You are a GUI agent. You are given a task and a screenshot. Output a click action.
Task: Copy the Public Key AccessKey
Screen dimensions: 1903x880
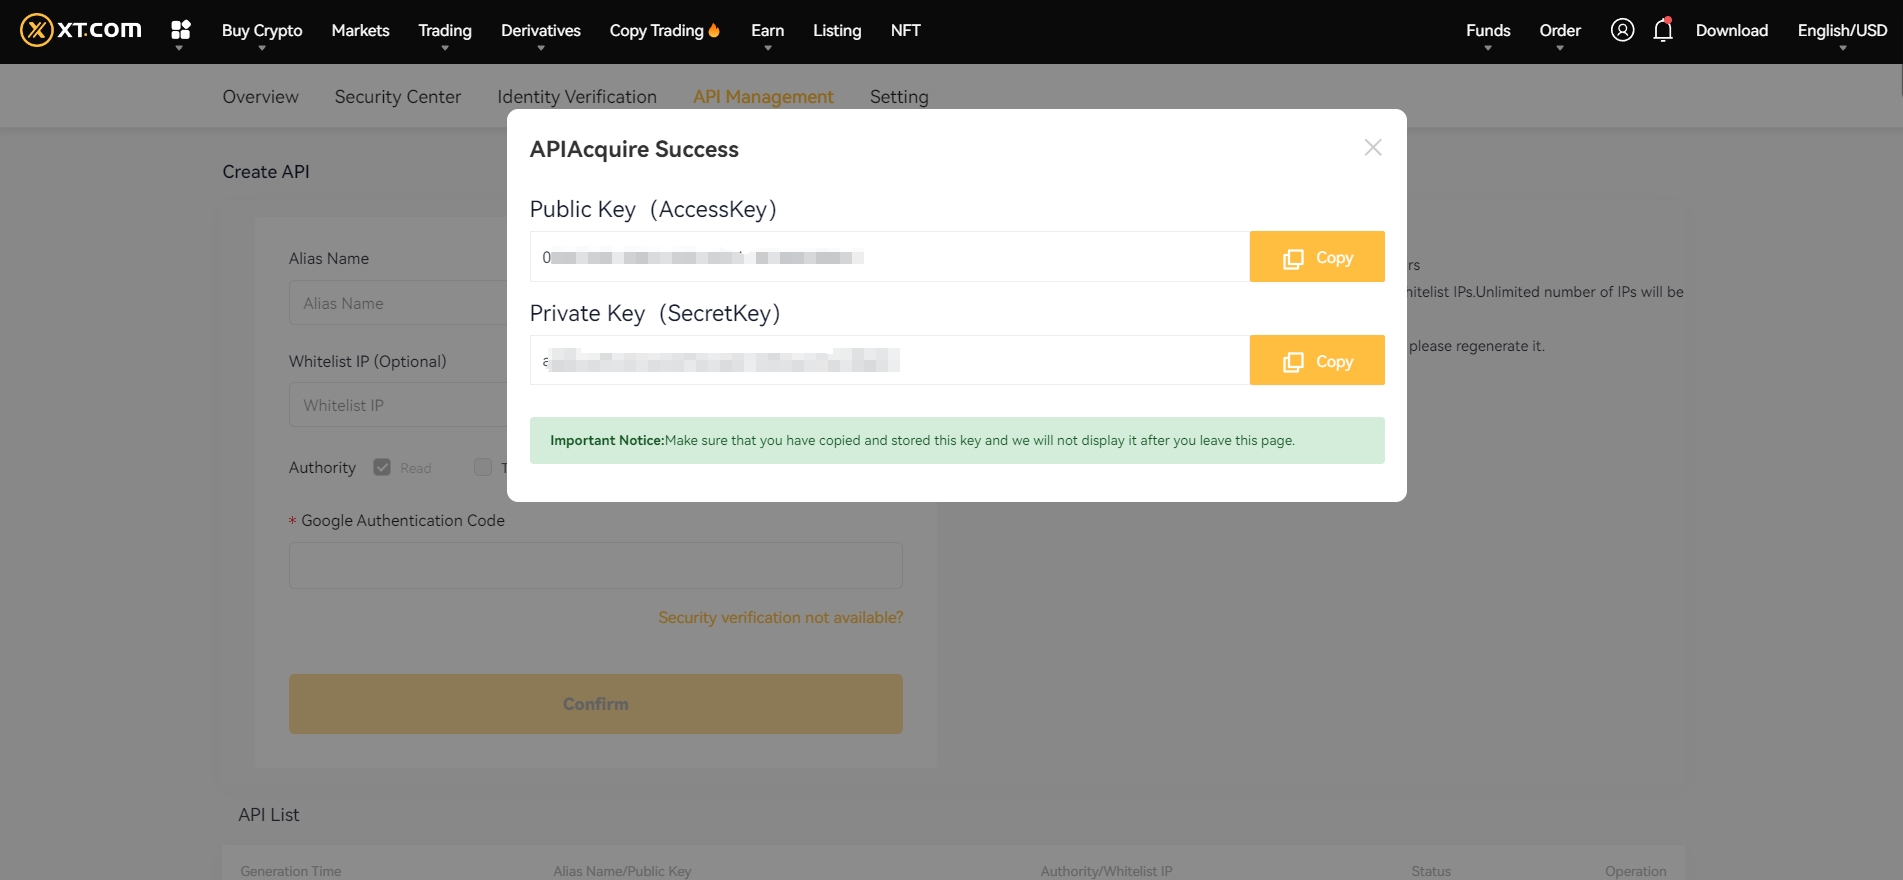tap(1316, 257)
